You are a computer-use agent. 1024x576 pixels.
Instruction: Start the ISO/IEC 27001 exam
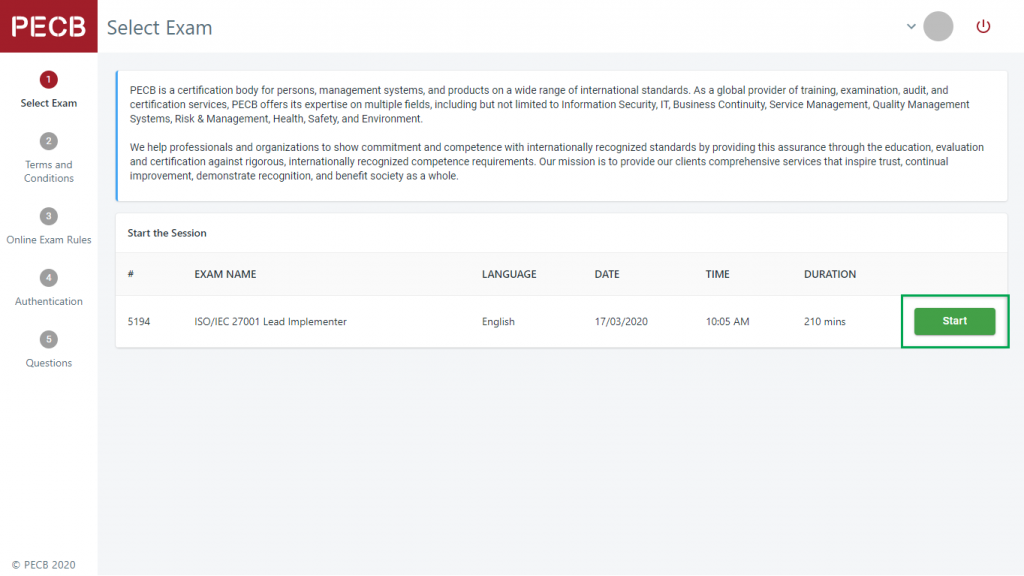pos(954,321)
